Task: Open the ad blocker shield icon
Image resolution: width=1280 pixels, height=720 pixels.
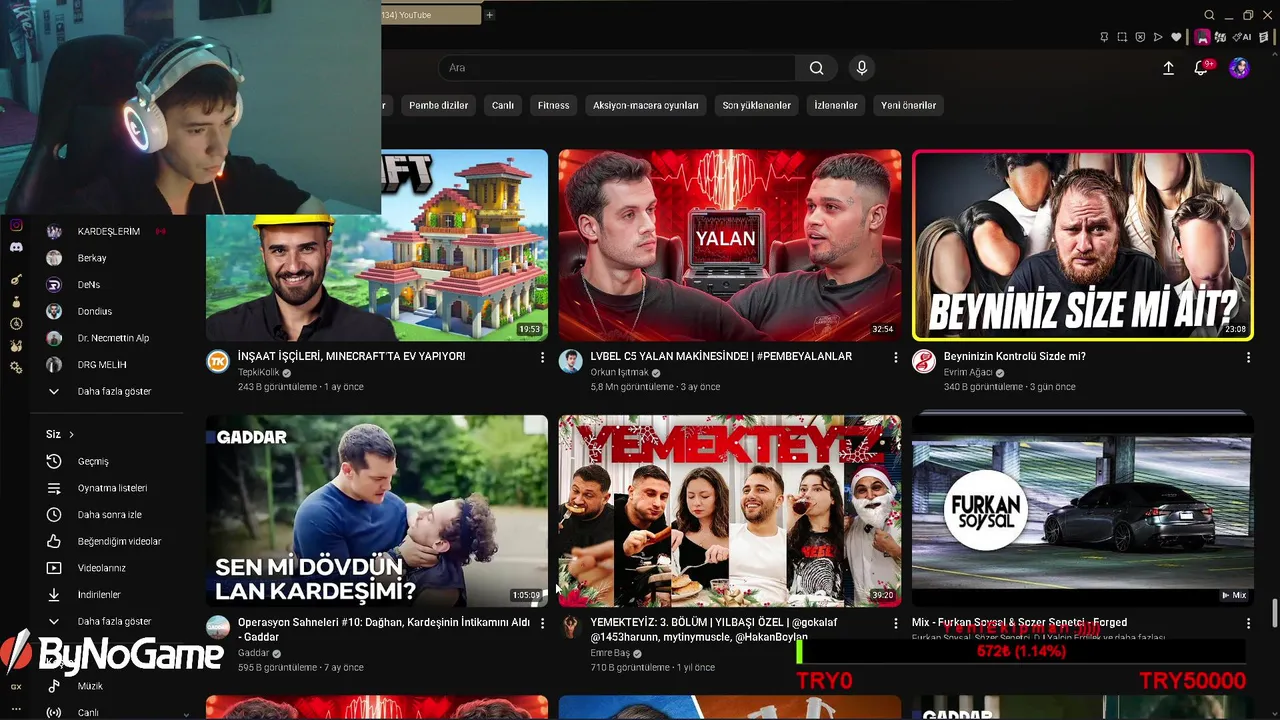Action: tap(1140, 37)
